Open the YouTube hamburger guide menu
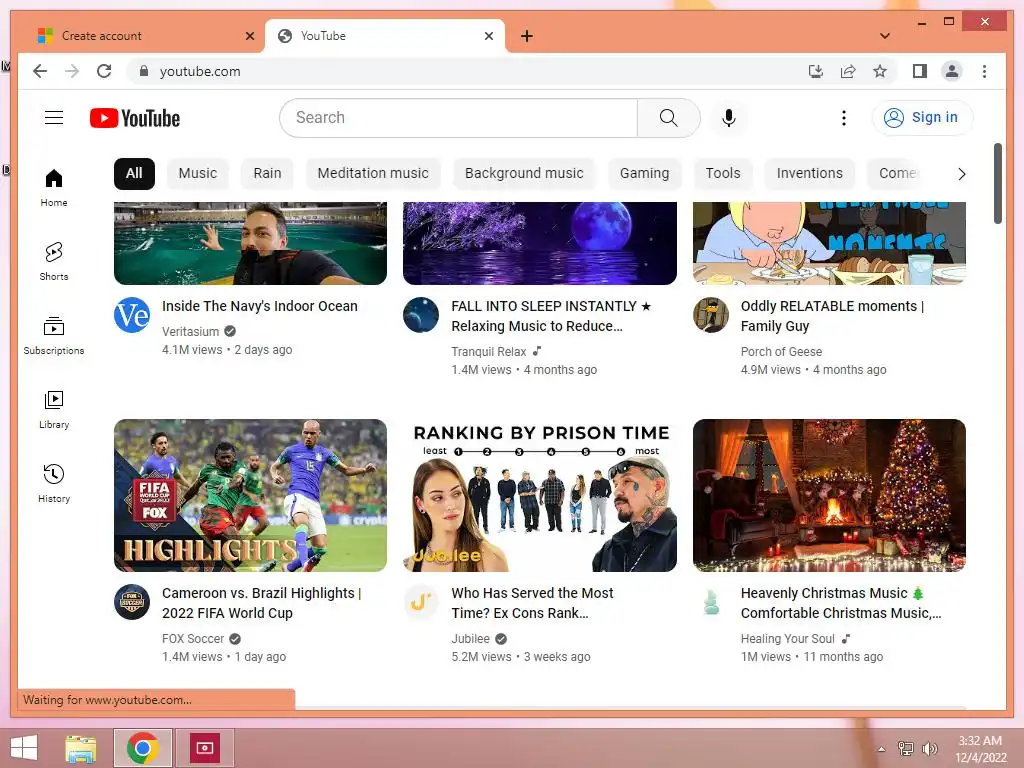The width and height of the screenshot is (1024, 768). pos(54,118)
